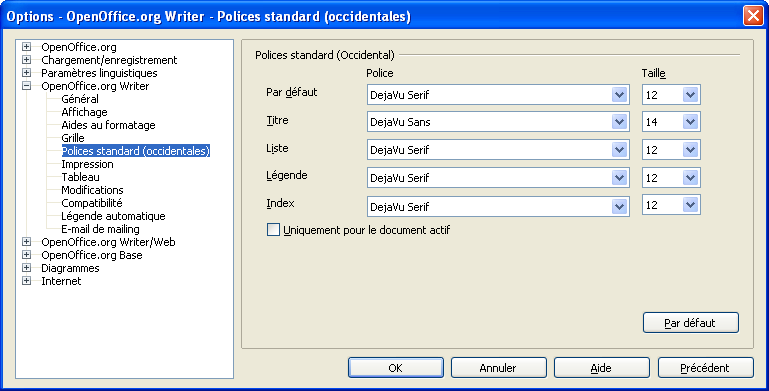Click the Par défaut reset button
The image size is (769, 391).
(x=691, y=323)
